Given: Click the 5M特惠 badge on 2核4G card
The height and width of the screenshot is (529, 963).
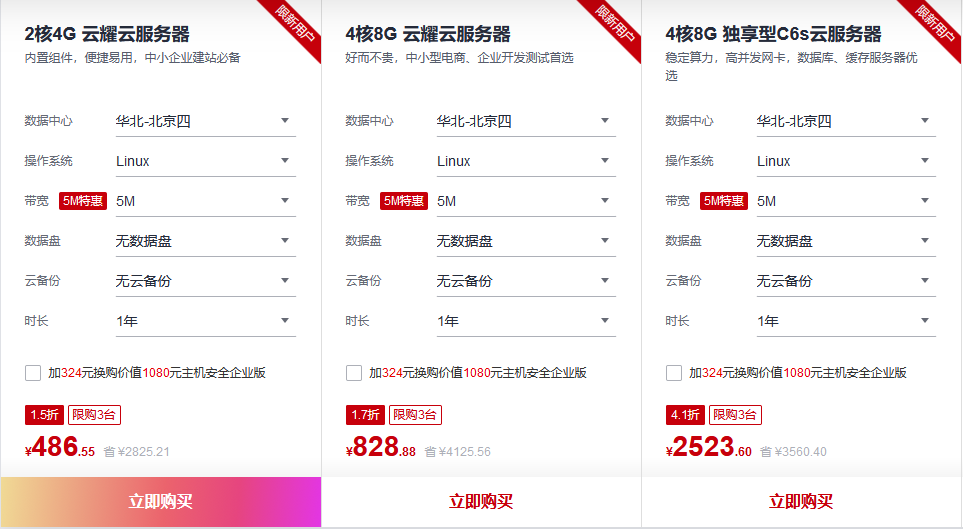Looking at the screenshot, I should point(83,201).
